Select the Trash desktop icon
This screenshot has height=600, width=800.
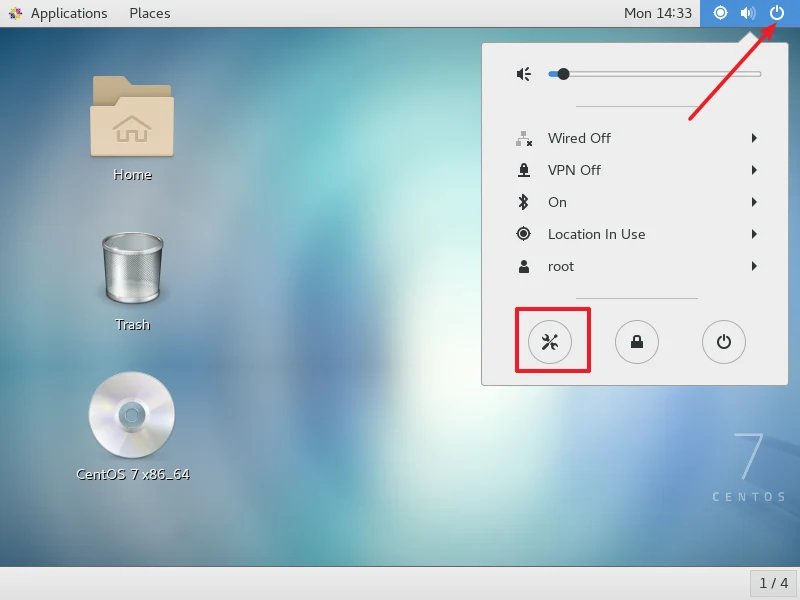click(x=133, y=268)
